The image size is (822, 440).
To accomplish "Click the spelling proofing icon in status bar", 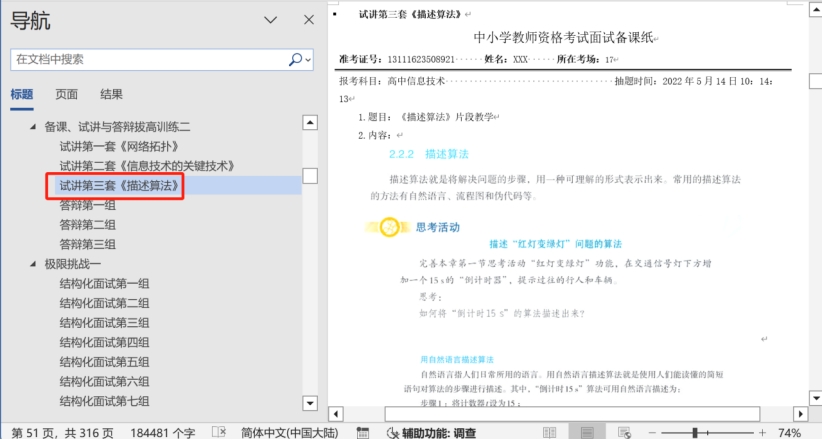I will tap(218, 433).
